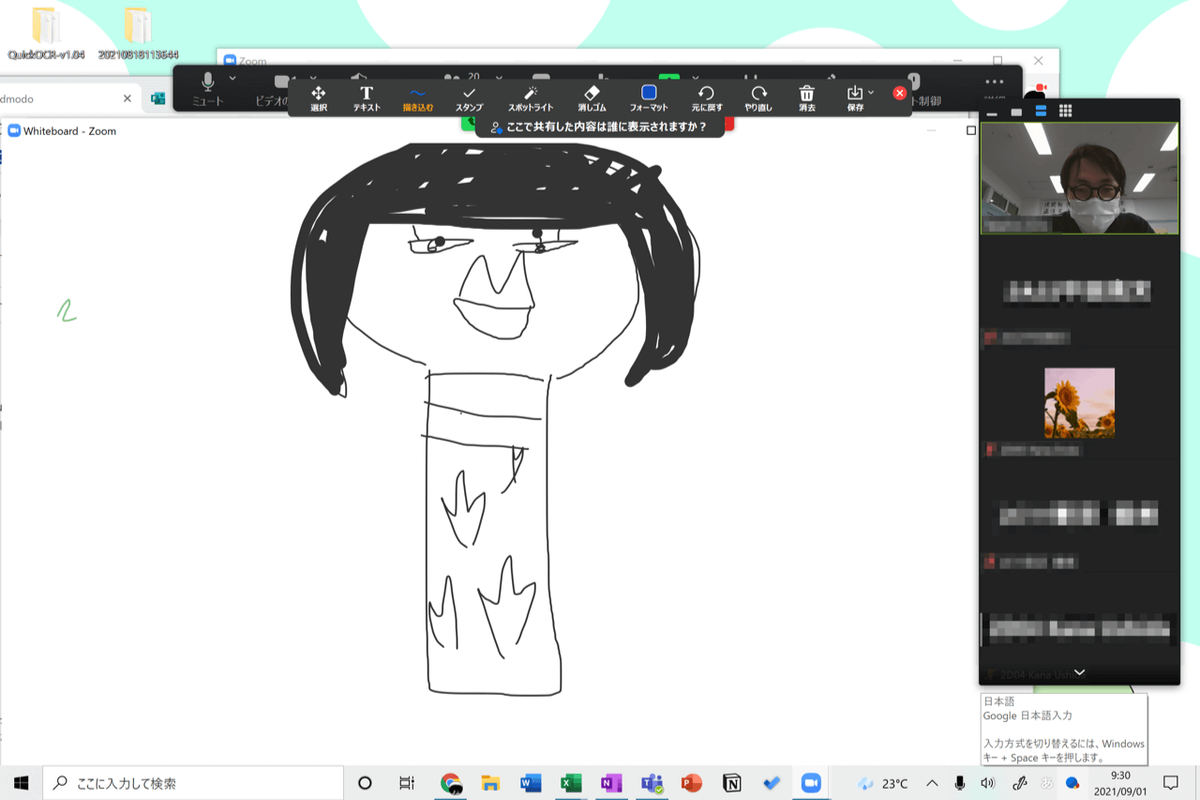Viewport: 1200px width, 800px height.
Task: Click the share visibility prompt ここで共有した内容は誰に表示されますか
Action: [x=599, y=127]
